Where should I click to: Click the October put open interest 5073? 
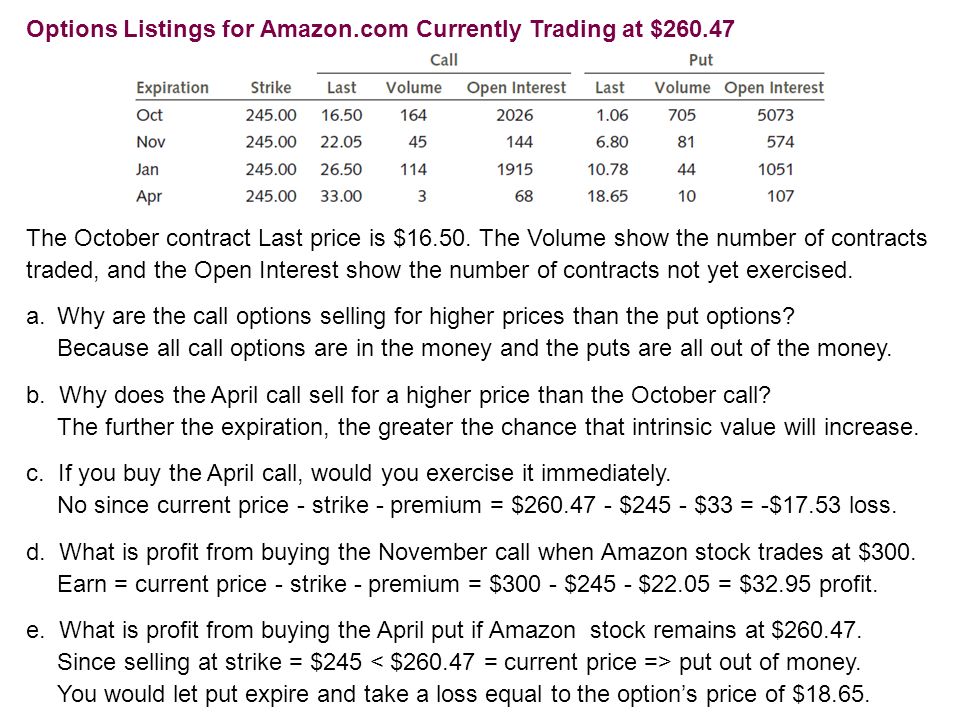775,115
